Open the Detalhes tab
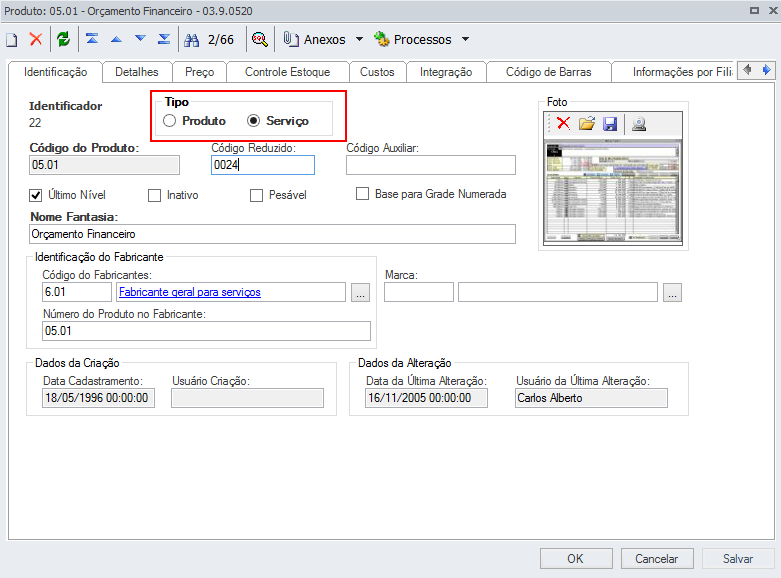This screenshot has height=578, width=781. point(137,72)
